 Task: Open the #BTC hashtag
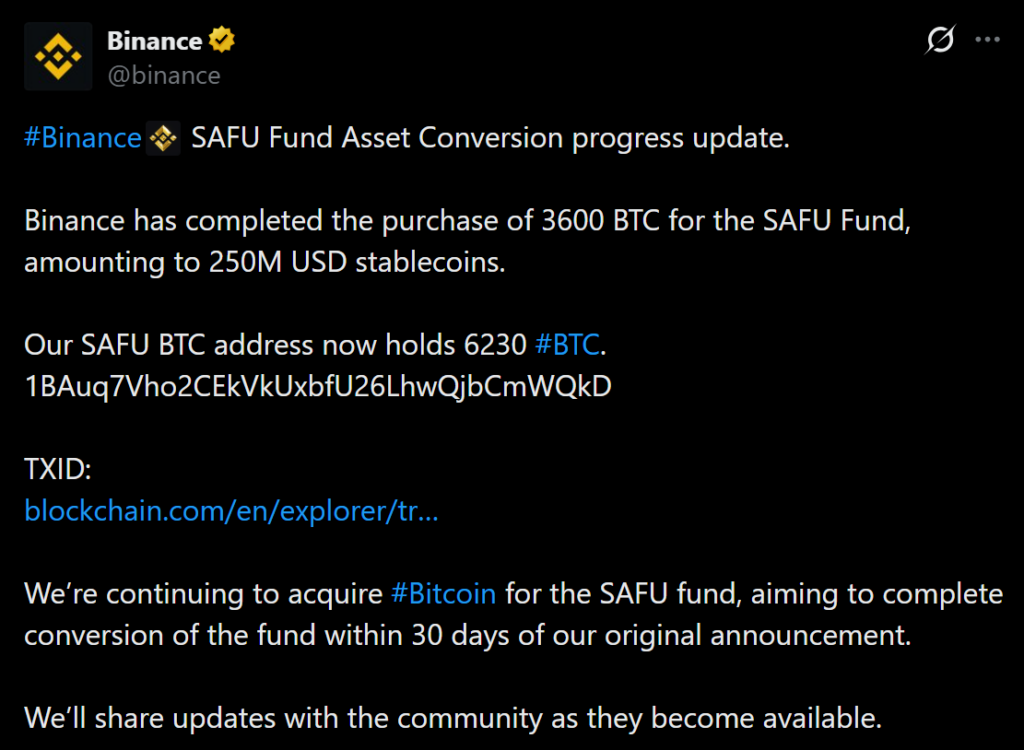coord(568,346)
